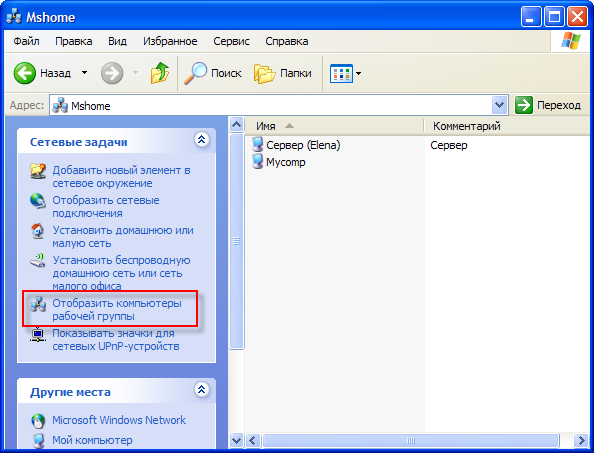Viewport: 594px width, 453px height.
Task: Click the Сервер (Elena) computer icon
Action: 257,144
